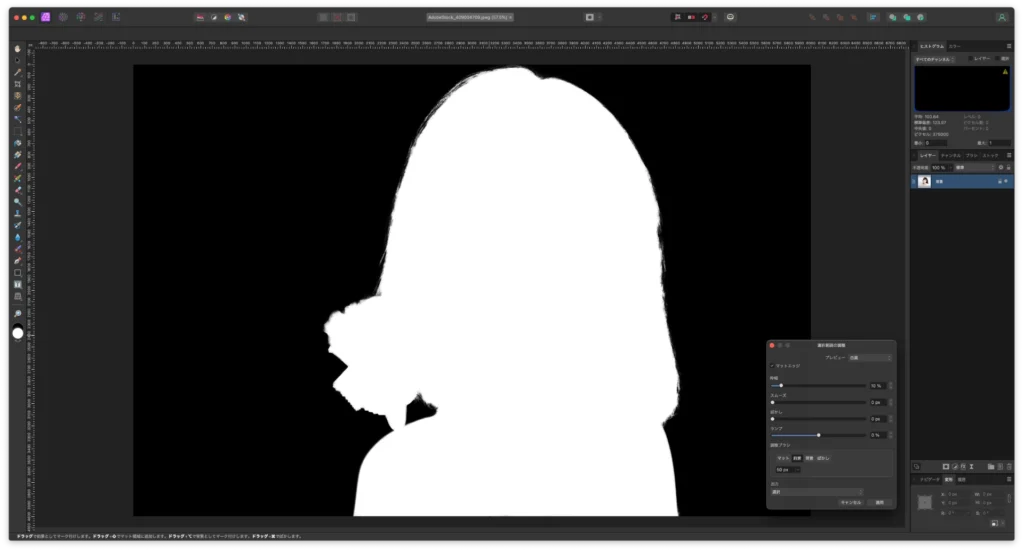Click the キャンセル button
1024x551 pixels.
click(x=850, y=502)
